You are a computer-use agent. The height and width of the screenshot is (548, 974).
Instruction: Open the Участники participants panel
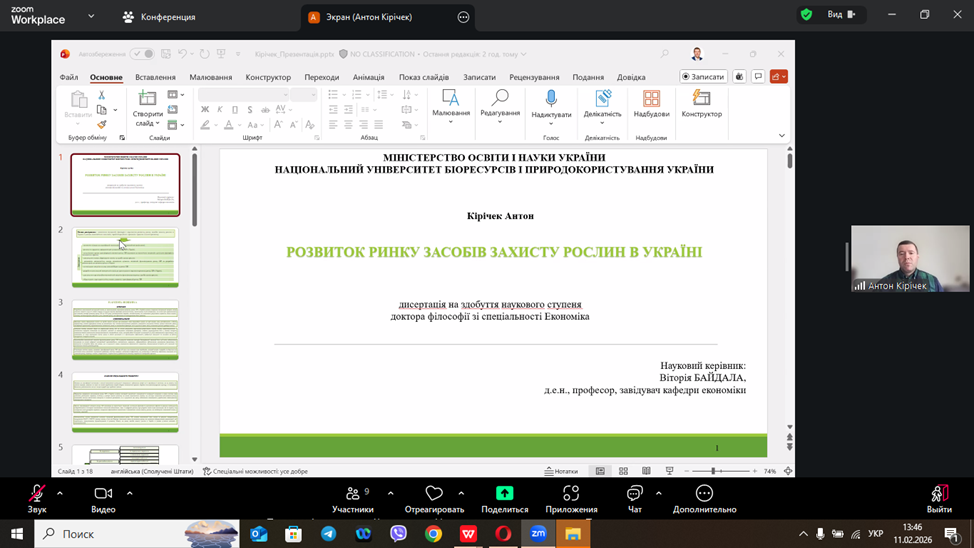click(352, 494)
